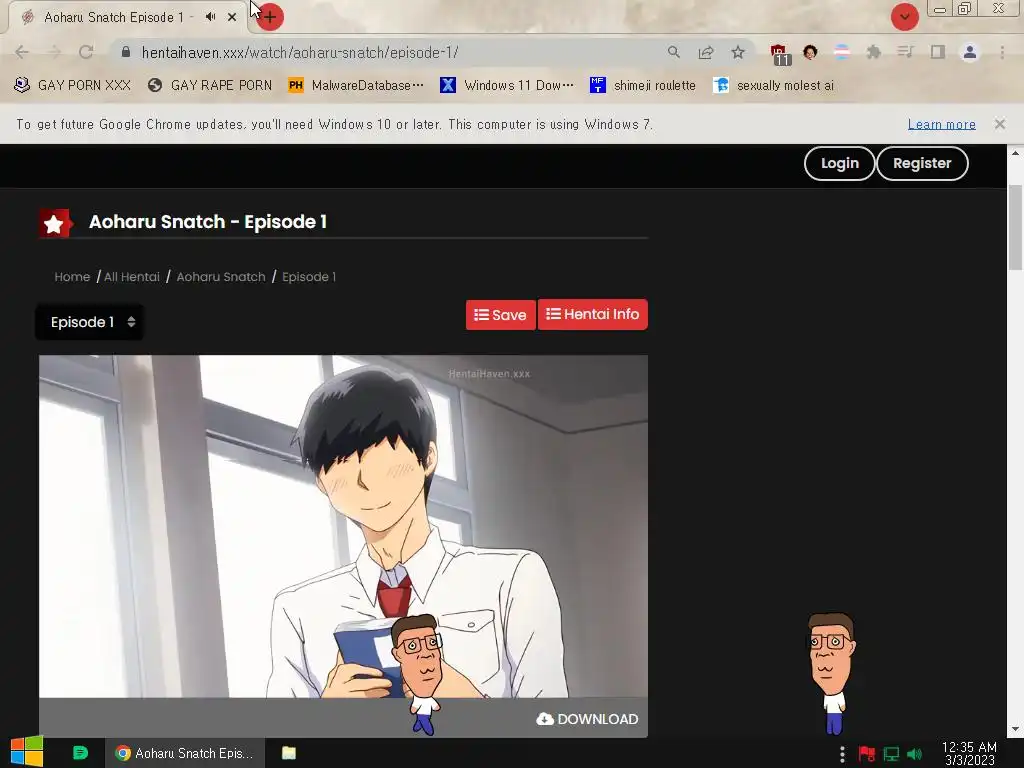1024x768 pixels.
Task: Click the page vertical scrollbar thumb
Action: coord(1015,227)
